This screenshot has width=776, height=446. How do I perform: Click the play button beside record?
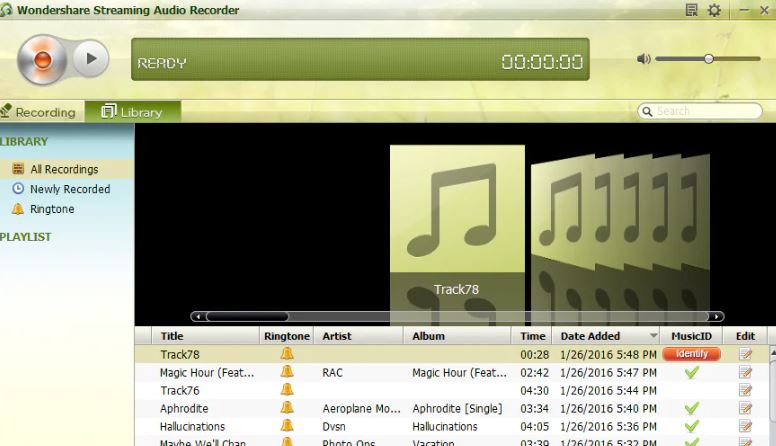pos(91,58)
